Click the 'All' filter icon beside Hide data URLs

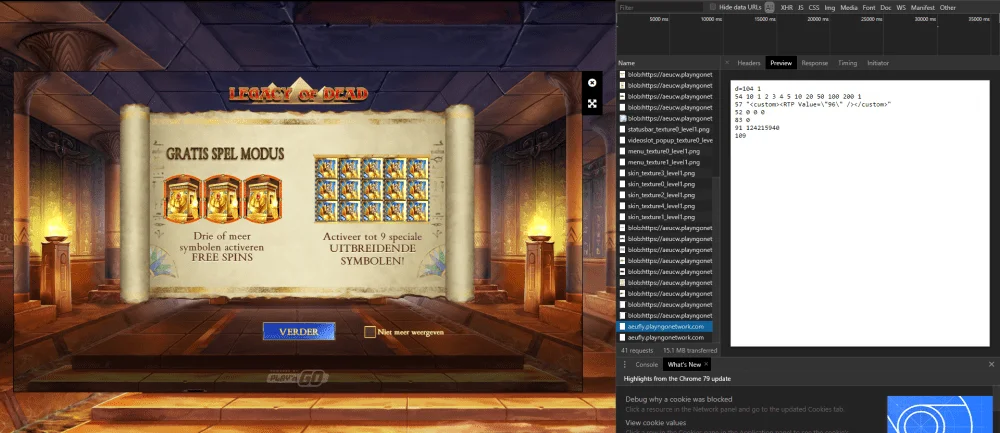coord(770,8)
